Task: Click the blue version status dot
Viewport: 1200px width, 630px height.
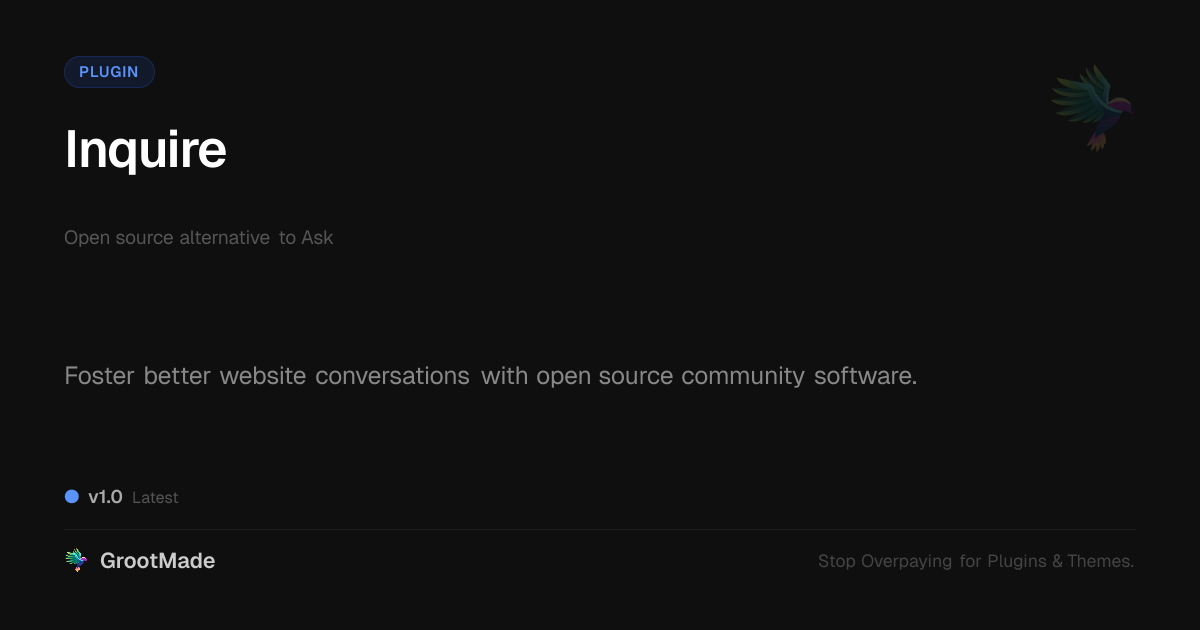Action: (x=71, y=496)
